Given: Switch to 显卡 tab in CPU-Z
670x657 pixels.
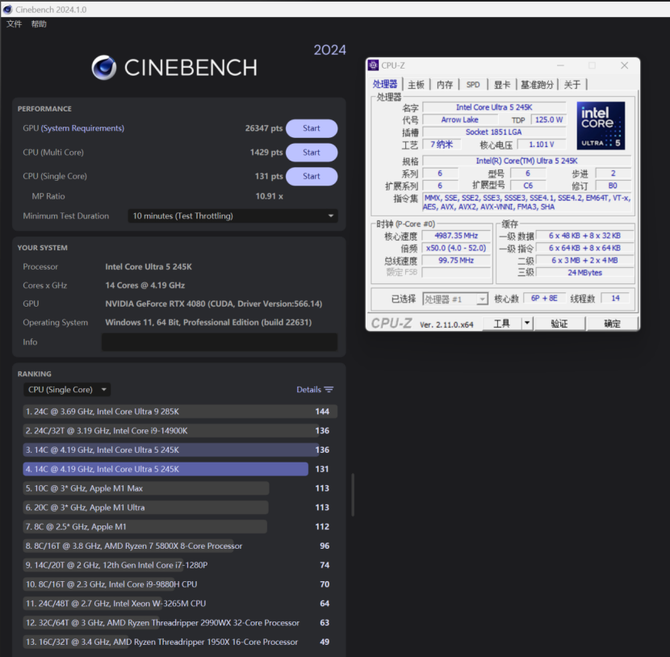Looking at the screenshot, I should coord(502,85).
